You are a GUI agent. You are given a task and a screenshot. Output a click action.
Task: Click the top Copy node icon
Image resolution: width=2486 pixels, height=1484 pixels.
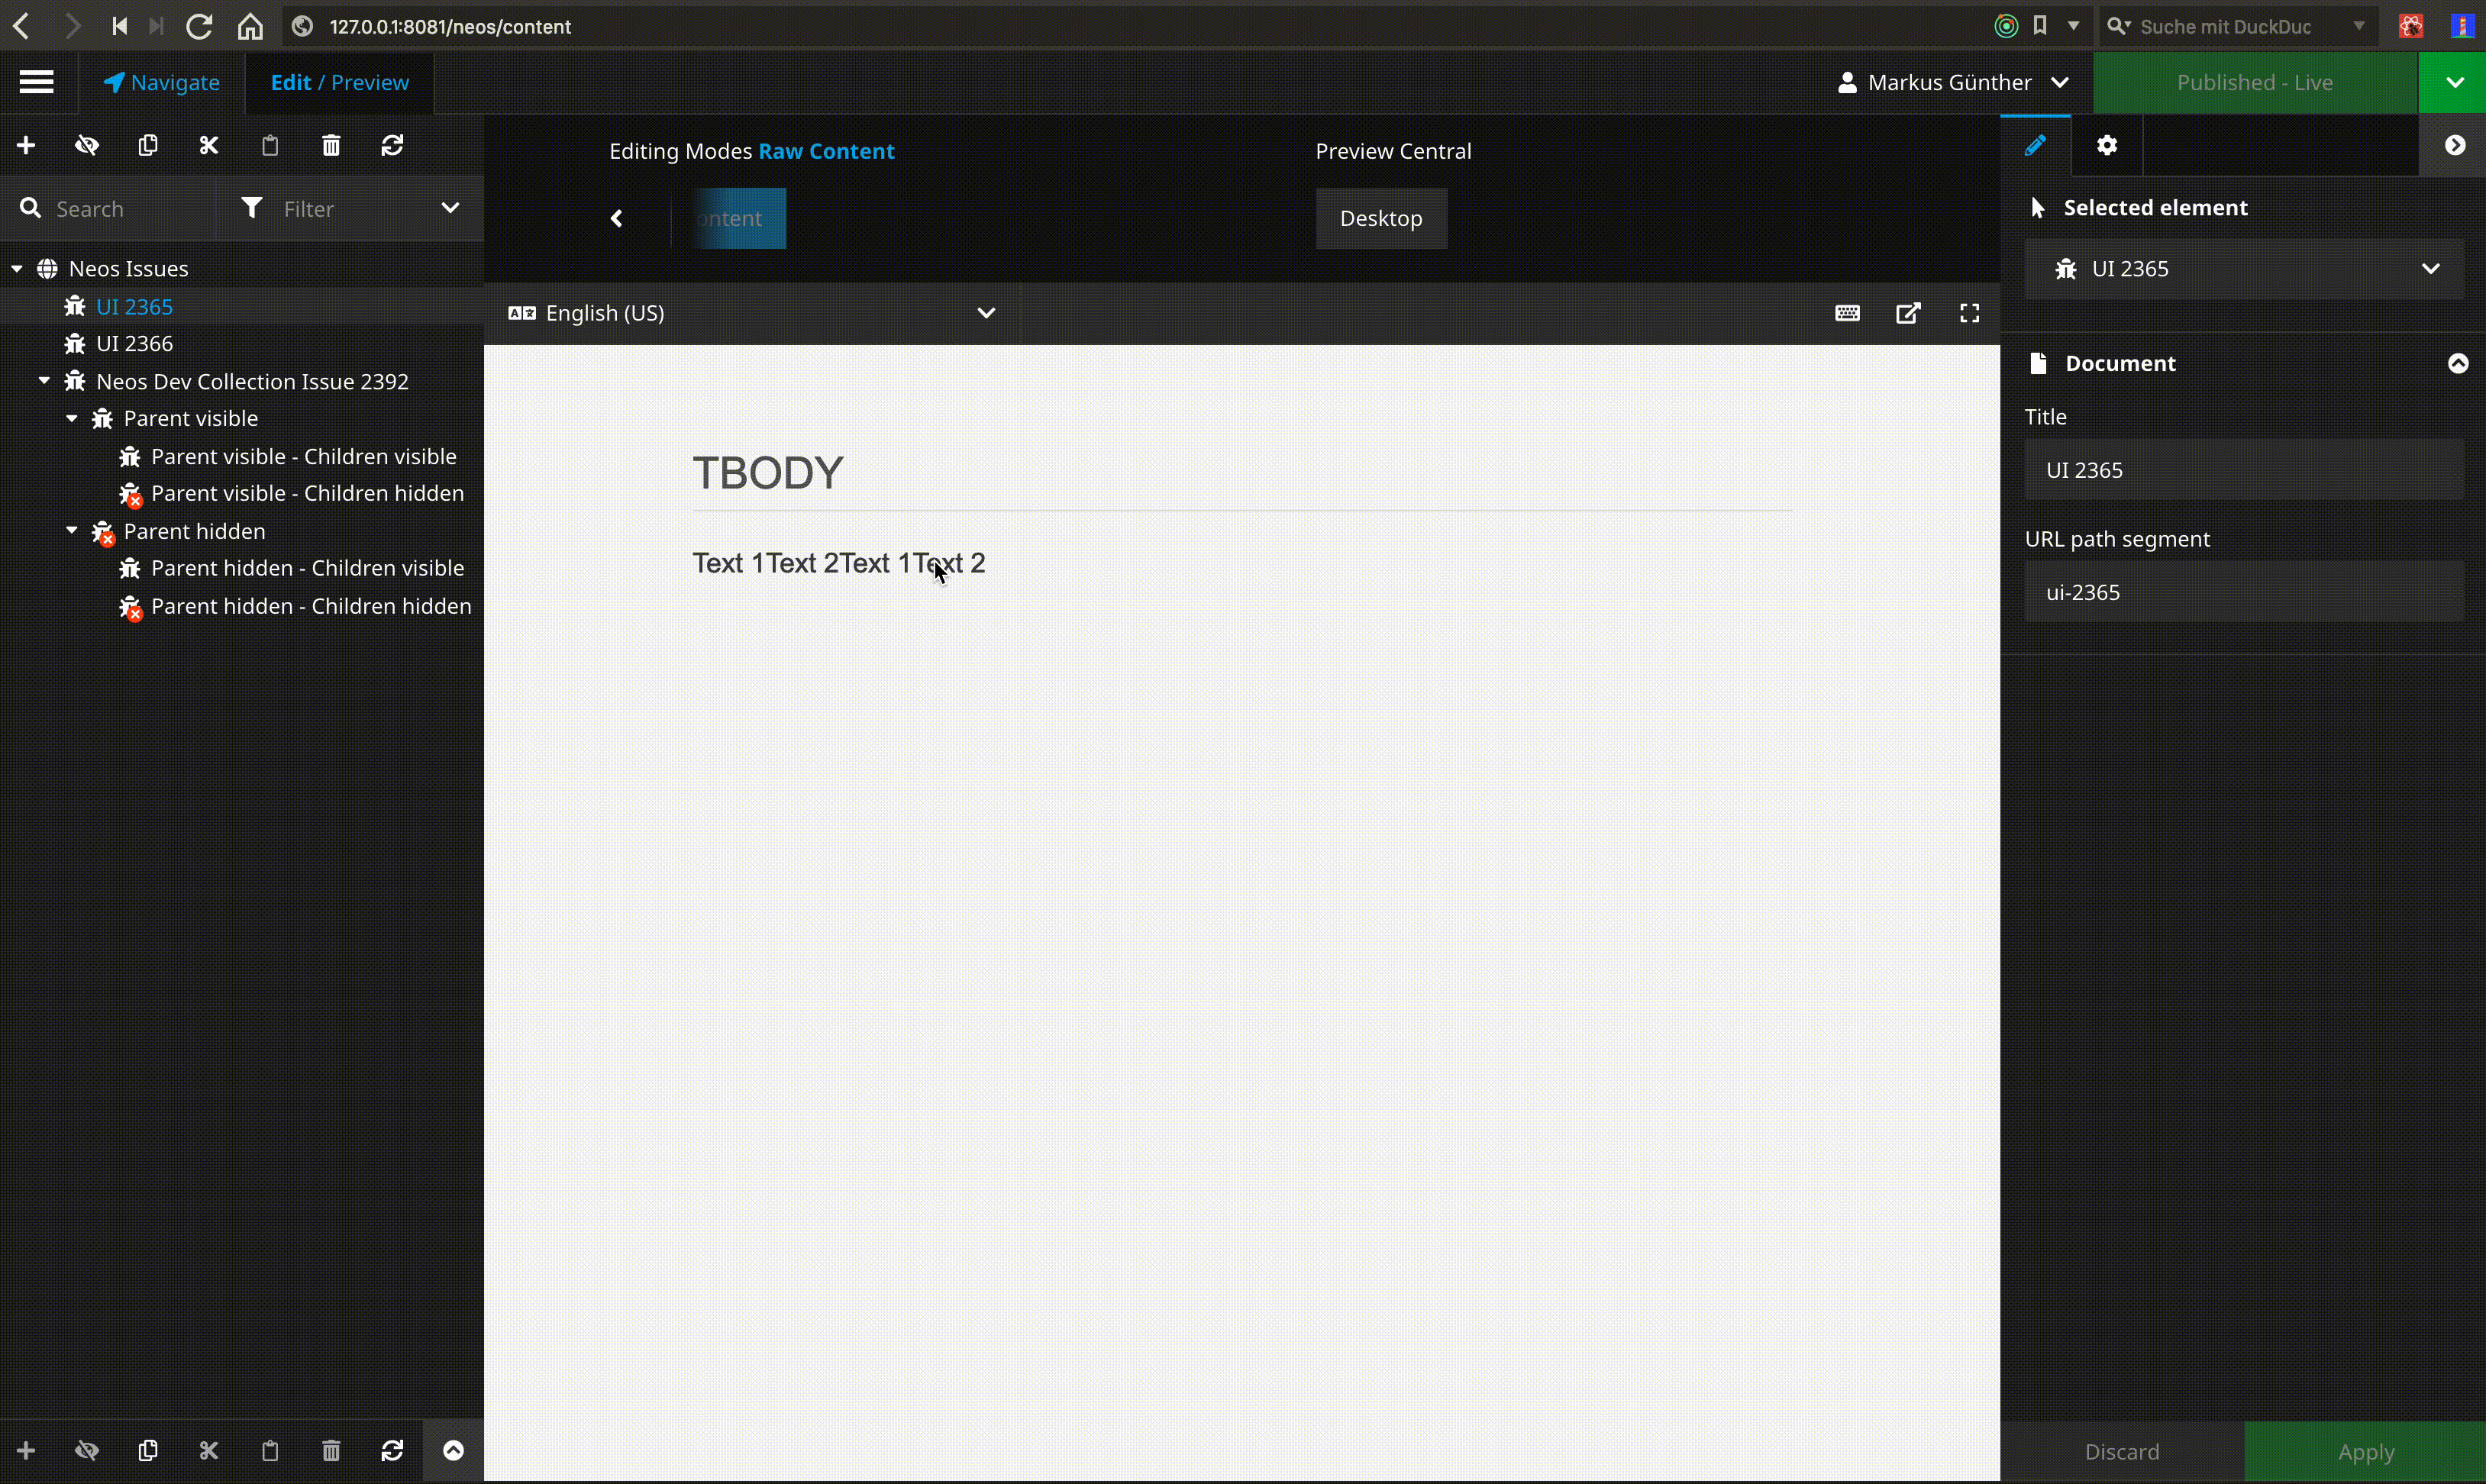(x=148, y=146)
